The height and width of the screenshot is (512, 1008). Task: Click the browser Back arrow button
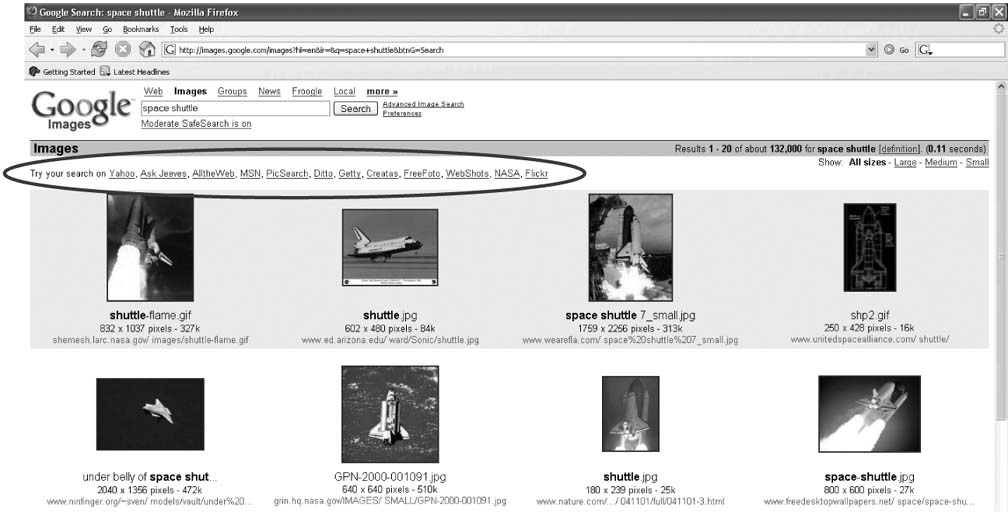tap(37, 49)
